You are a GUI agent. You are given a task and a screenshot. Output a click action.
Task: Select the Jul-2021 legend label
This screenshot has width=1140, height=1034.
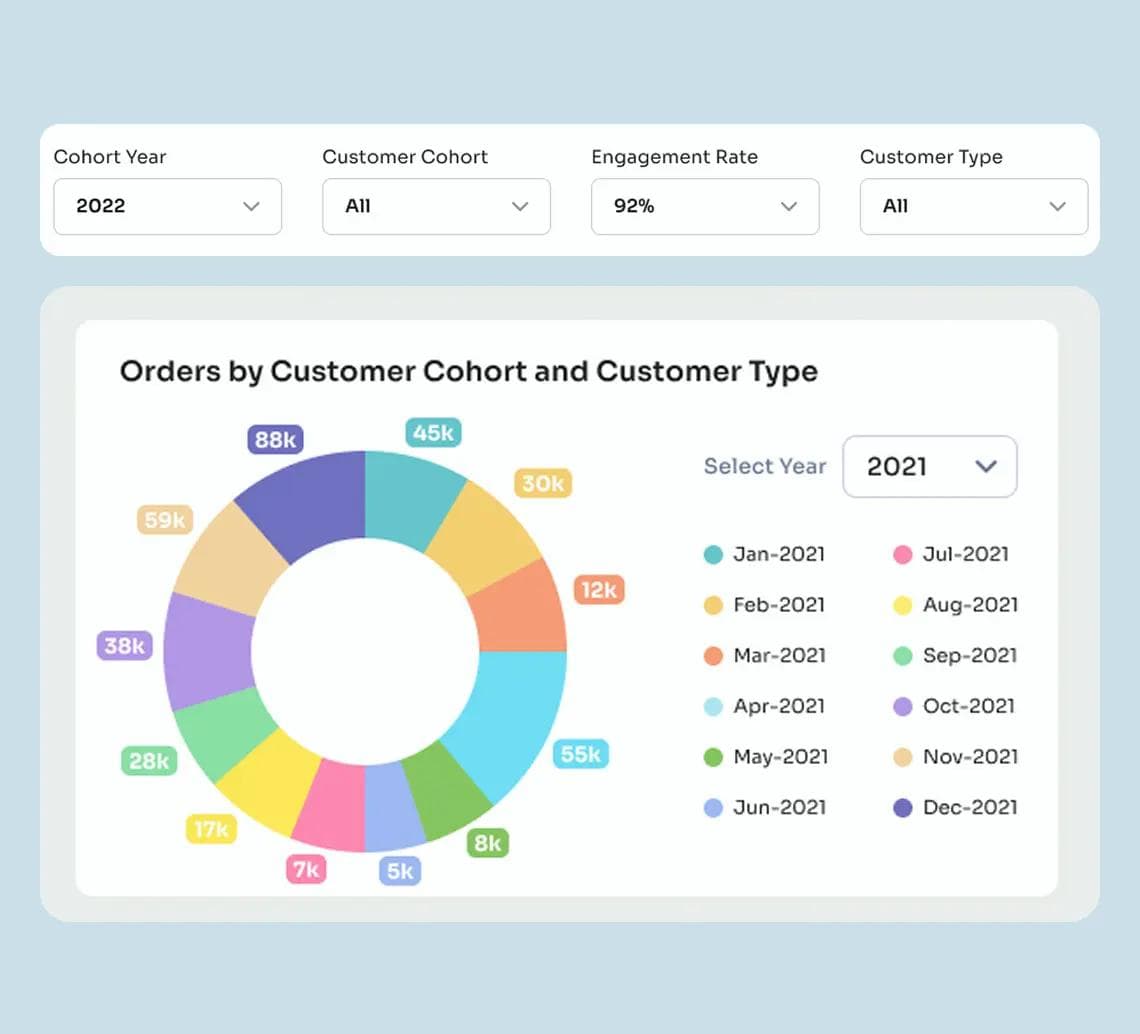[966, 554]
